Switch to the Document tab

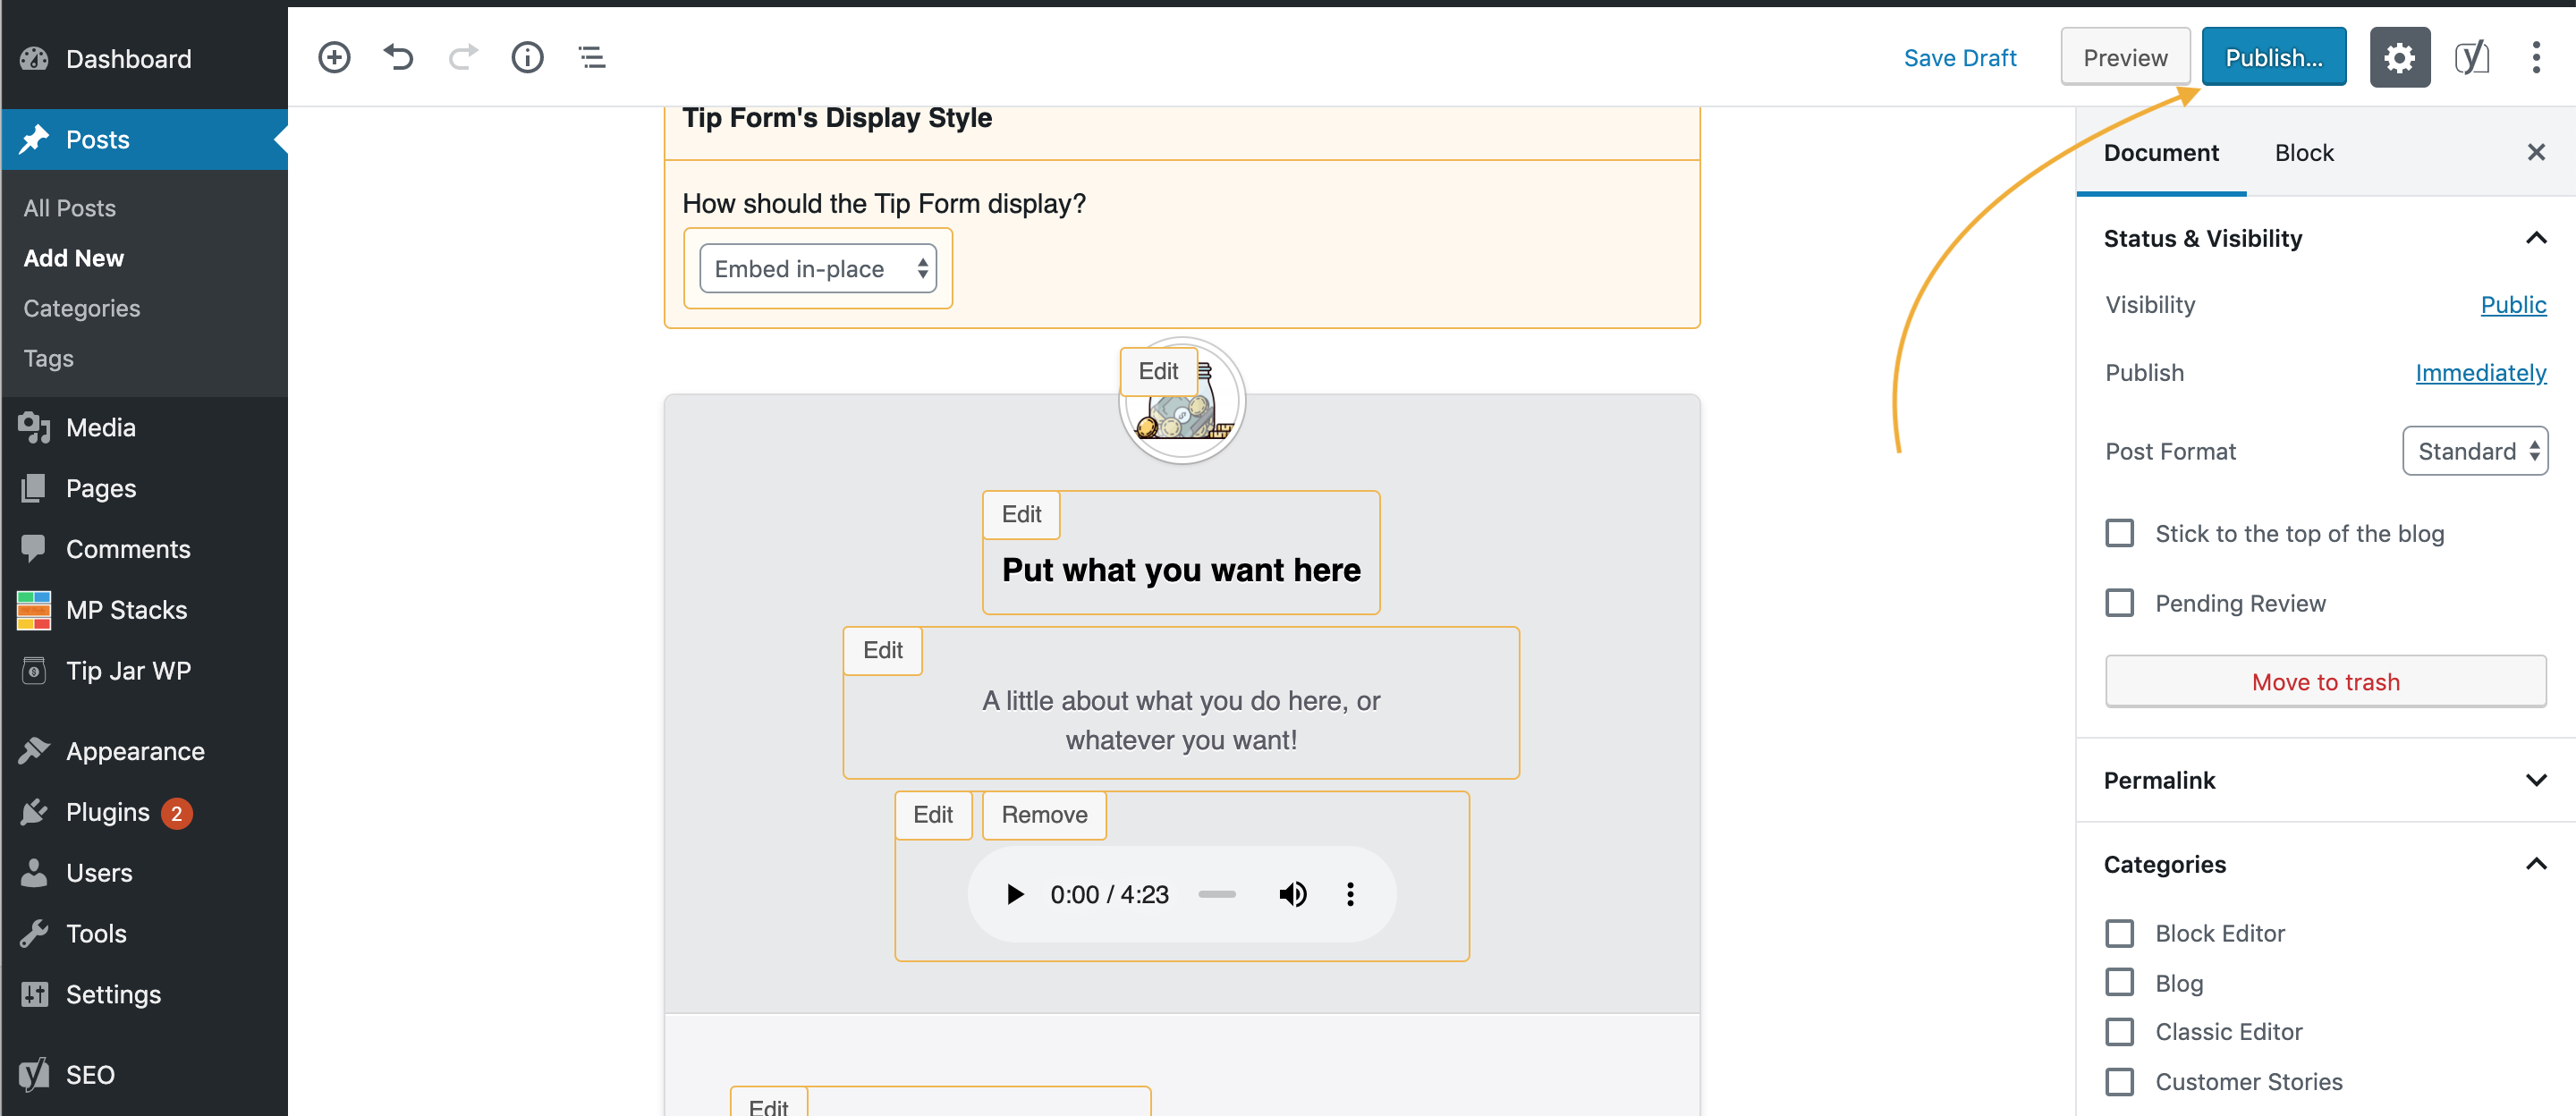coord(2160,152)
